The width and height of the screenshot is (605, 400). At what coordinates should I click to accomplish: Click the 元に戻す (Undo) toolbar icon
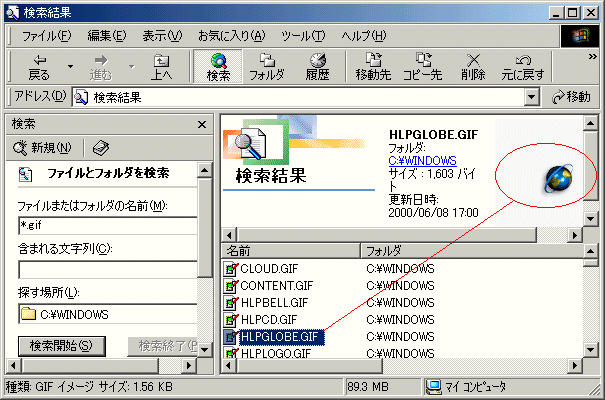(x=523, y=67)
